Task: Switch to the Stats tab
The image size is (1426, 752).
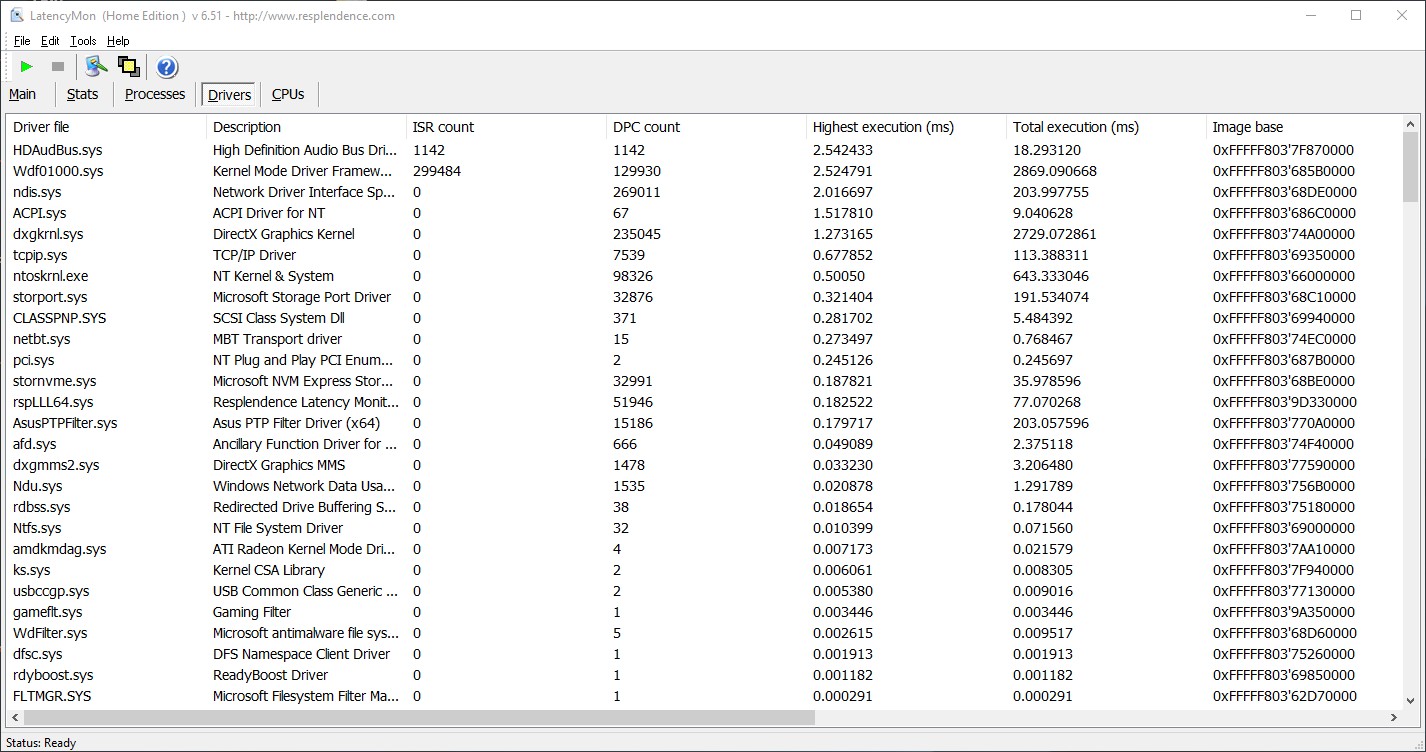Action: (x=83, y=94)
